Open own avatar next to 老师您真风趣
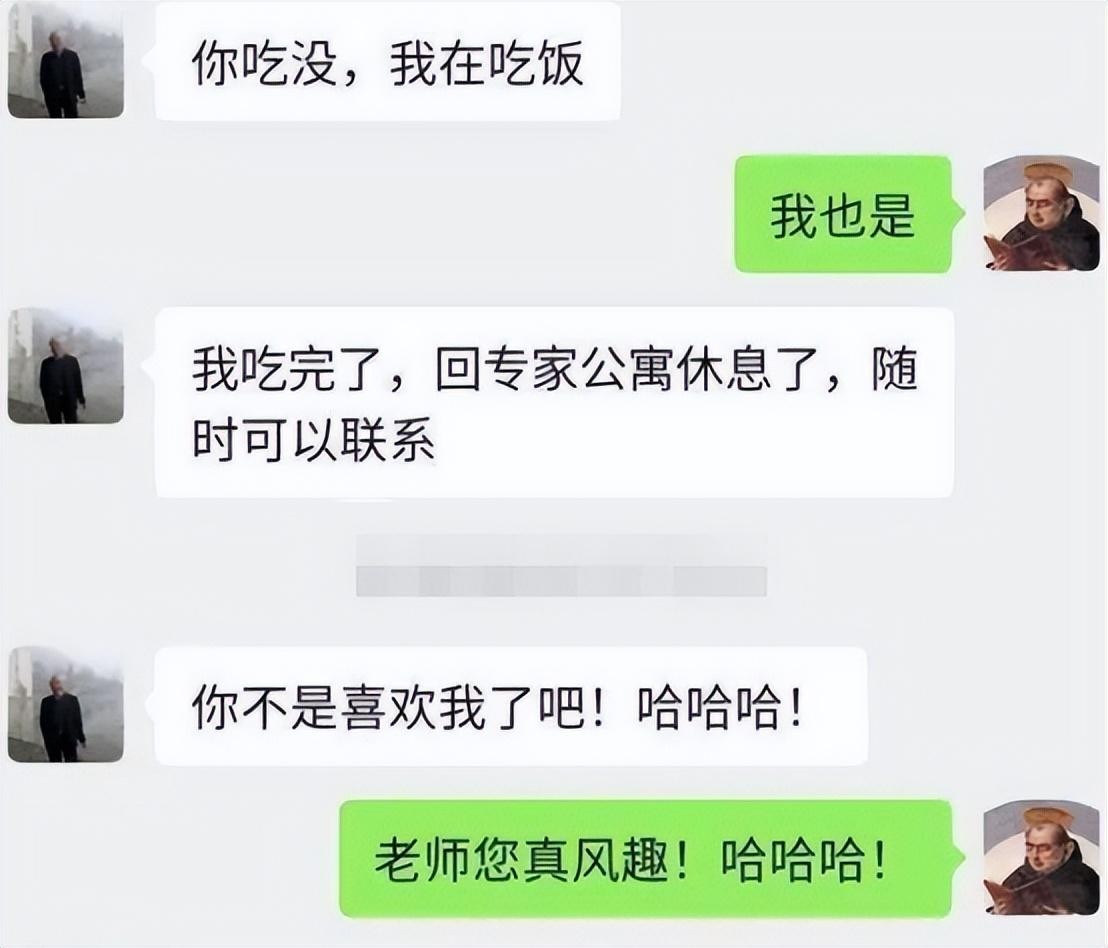 coord(1042,858)
